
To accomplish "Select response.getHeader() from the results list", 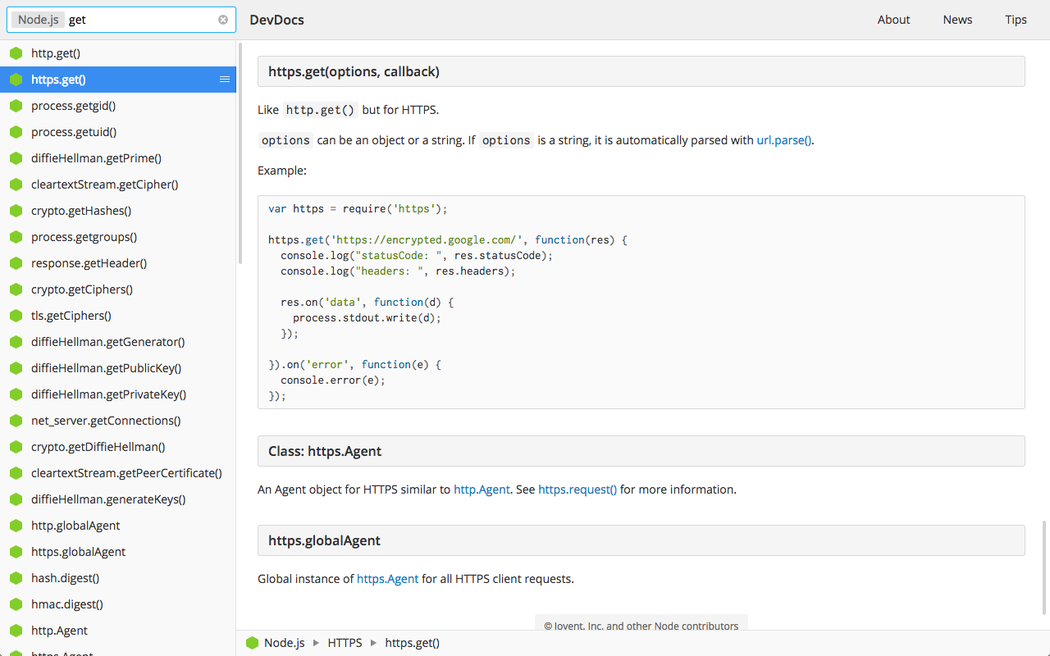I will 89,263.
